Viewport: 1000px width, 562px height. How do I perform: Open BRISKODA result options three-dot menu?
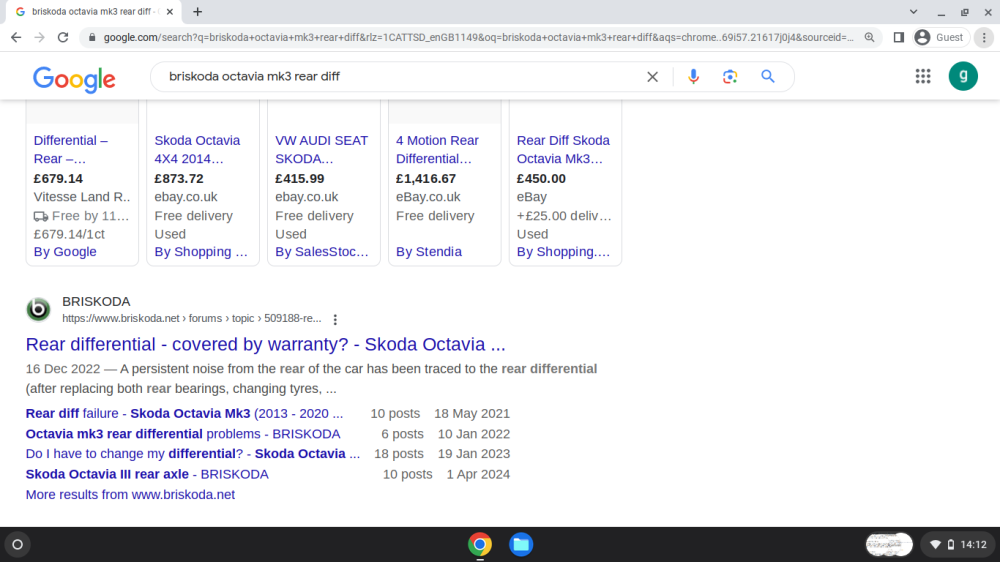(335, 319)
